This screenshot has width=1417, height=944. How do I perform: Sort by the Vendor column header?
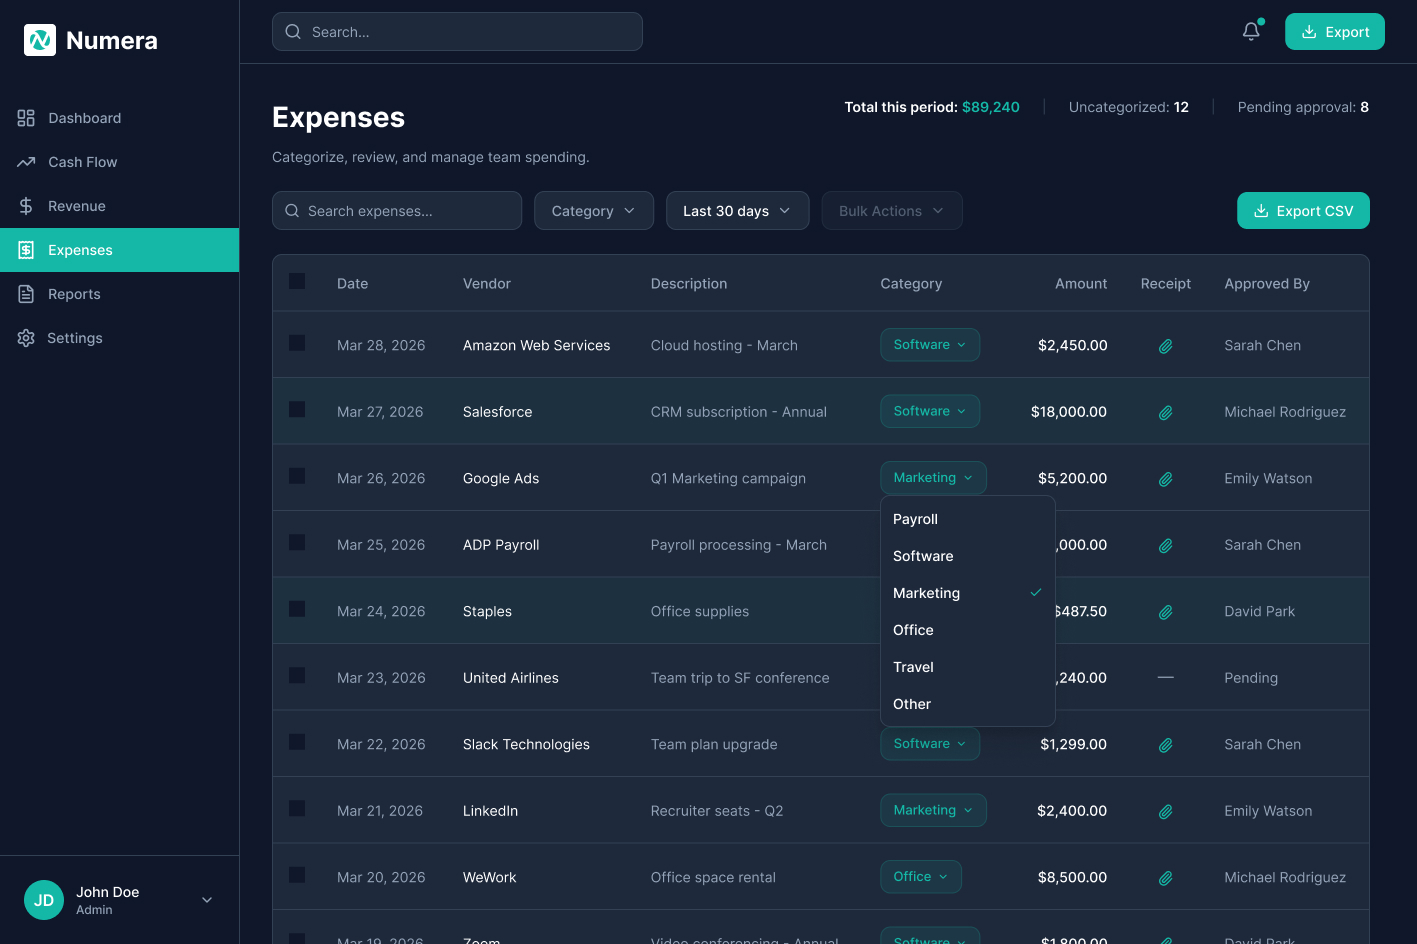(487, 284)
